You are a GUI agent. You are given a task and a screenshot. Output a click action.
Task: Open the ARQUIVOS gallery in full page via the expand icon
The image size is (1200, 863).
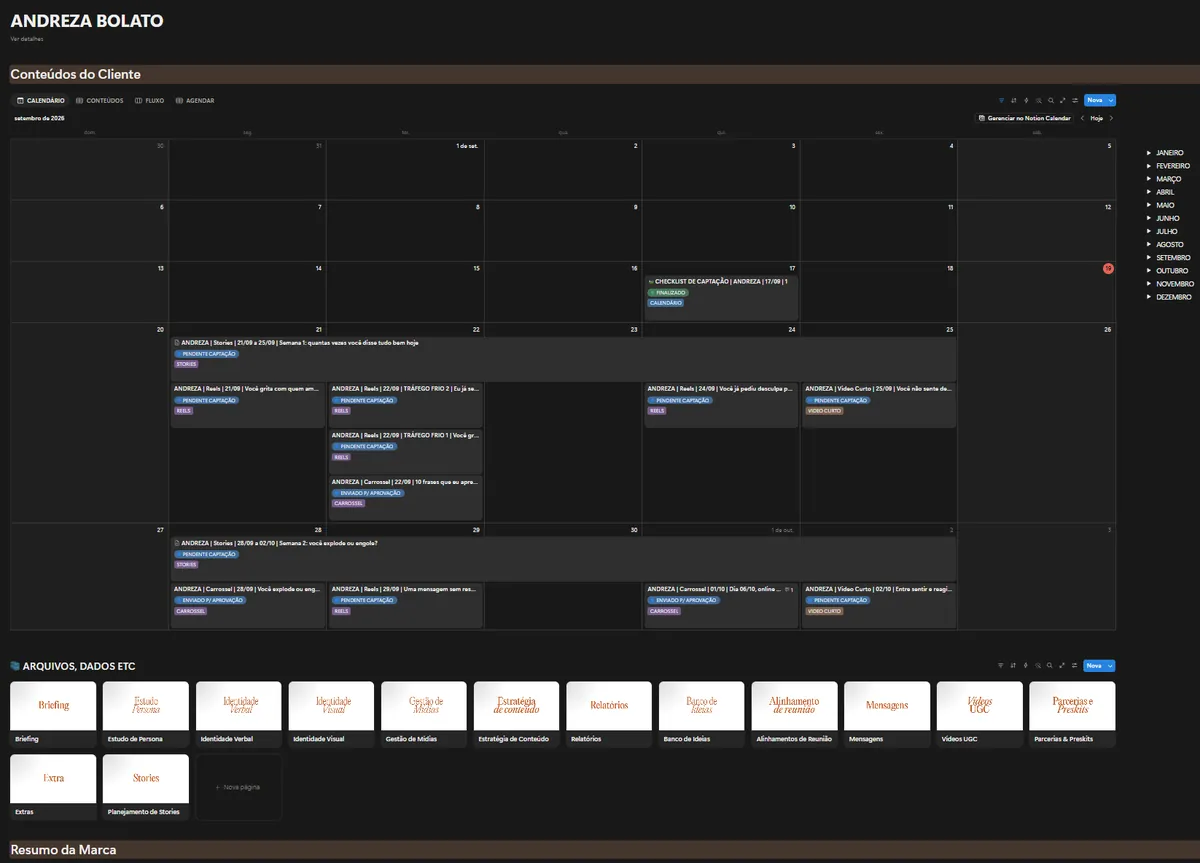click(x=1062, y=665)
